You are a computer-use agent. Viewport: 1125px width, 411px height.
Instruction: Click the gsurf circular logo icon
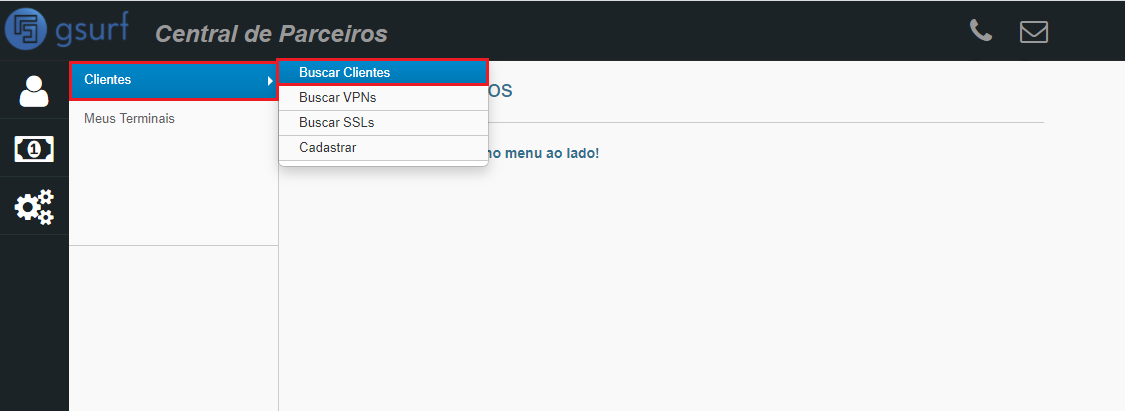(x=27, y=30)
